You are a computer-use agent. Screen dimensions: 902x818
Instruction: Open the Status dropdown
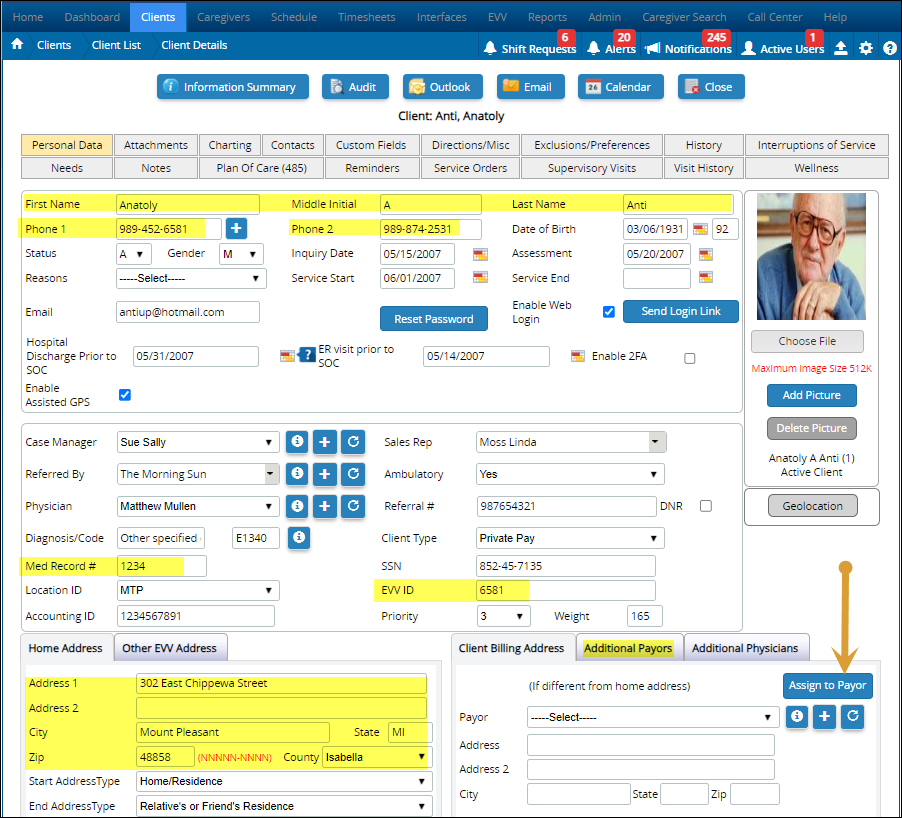tap(133, 254)
